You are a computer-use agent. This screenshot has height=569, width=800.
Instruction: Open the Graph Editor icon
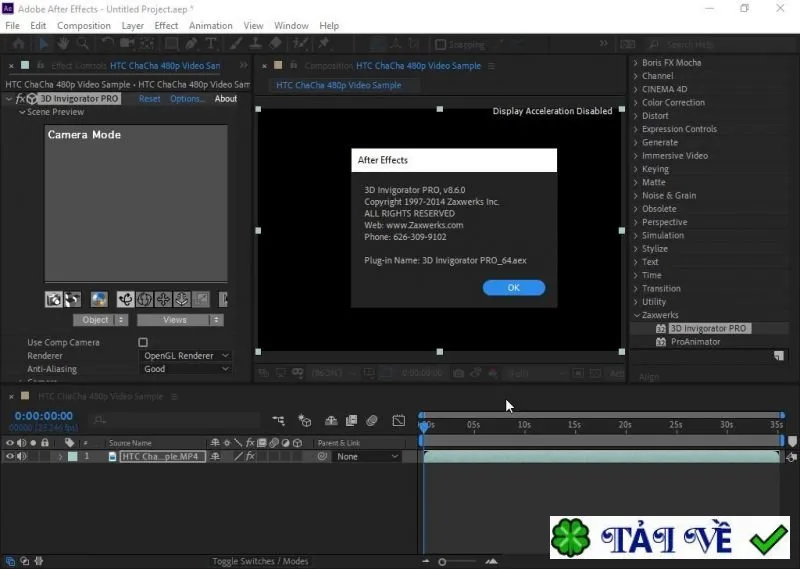(x=398, y=420)
